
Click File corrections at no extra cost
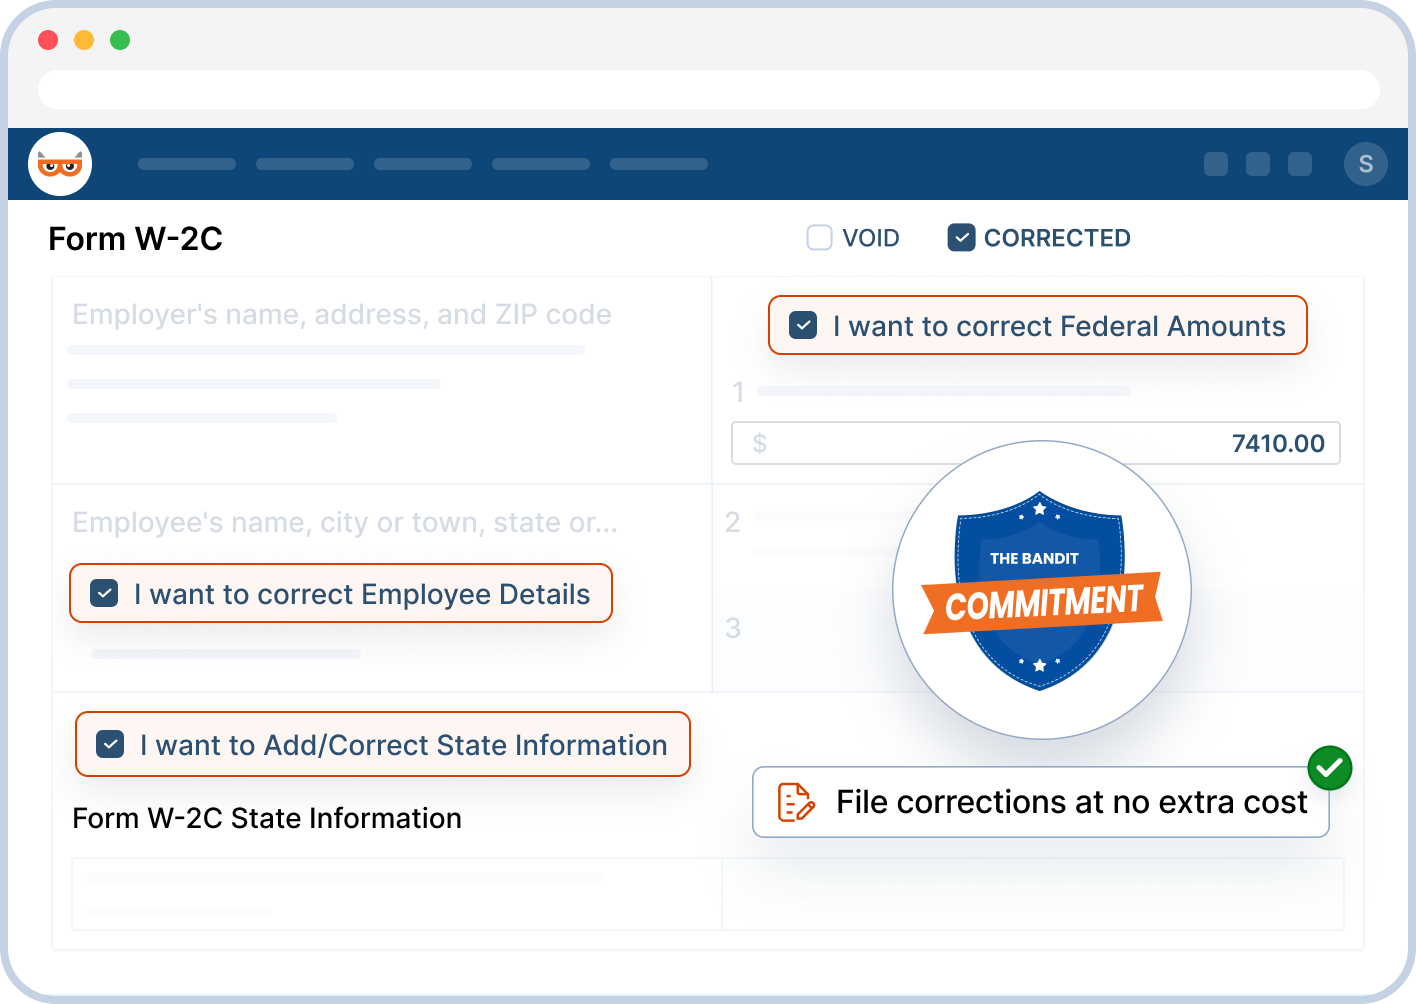(x=1070, y=802)
